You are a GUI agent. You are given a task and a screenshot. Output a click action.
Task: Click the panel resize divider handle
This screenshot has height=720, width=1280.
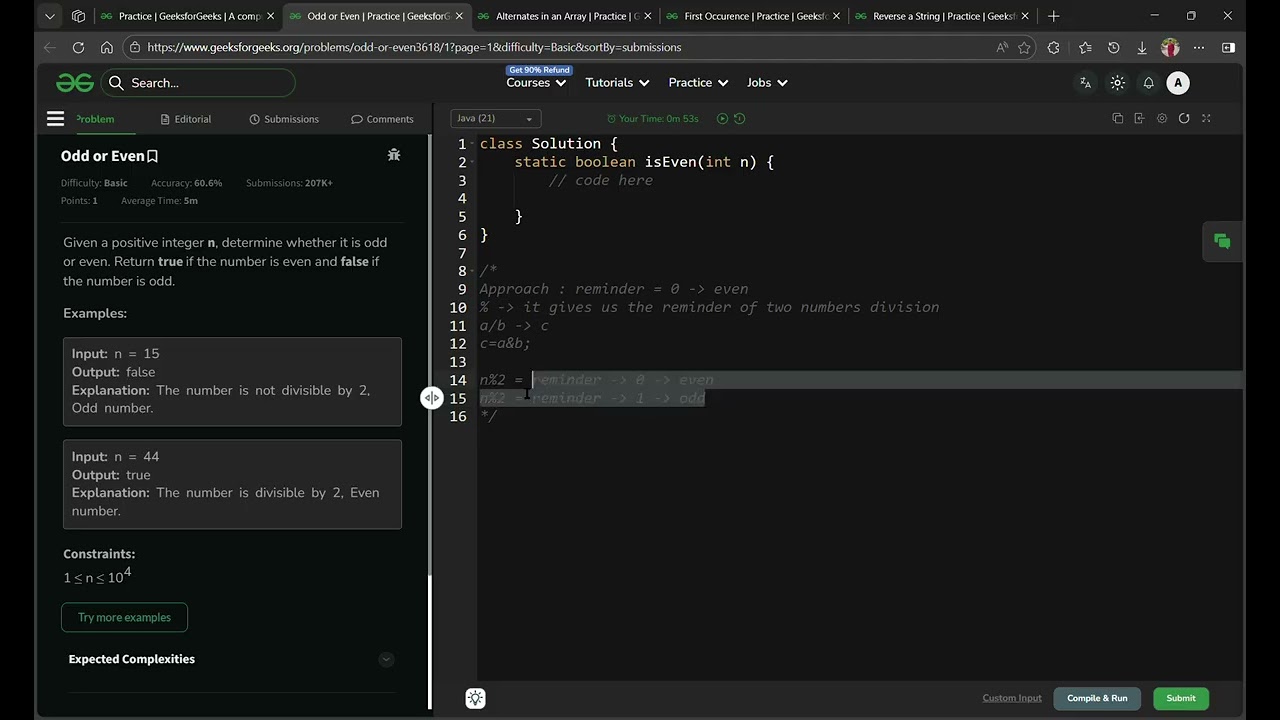(431, 398)
